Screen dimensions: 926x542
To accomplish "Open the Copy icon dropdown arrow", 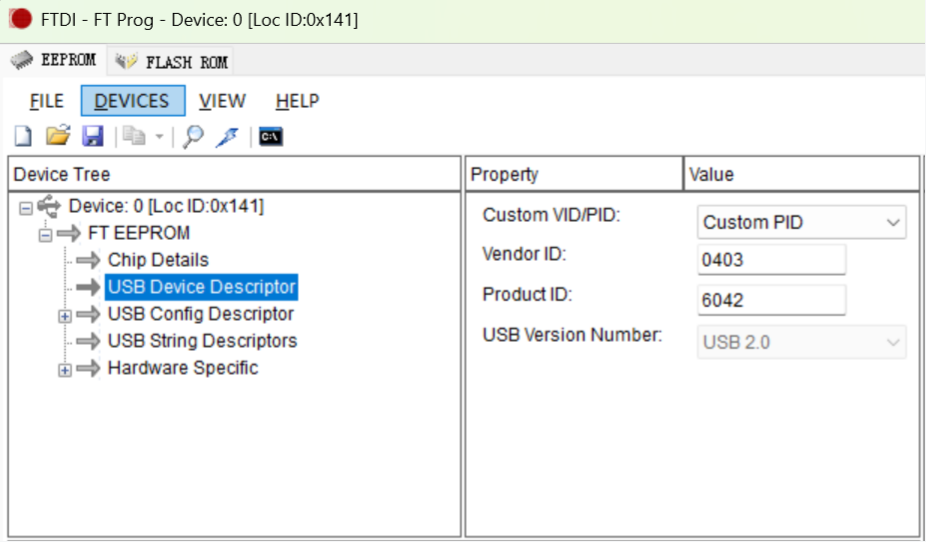I will [159, 137].
